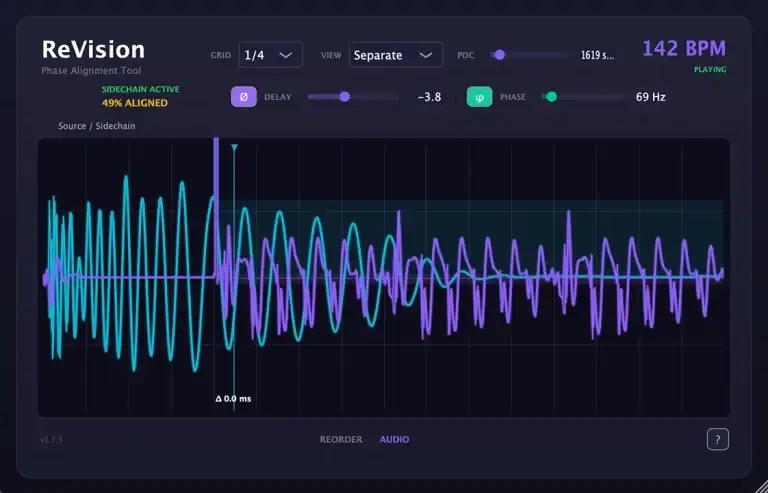This screenshot has height=493, width=768.
Task: Click the PLAYING status indicator
Action: coord(710,70)
